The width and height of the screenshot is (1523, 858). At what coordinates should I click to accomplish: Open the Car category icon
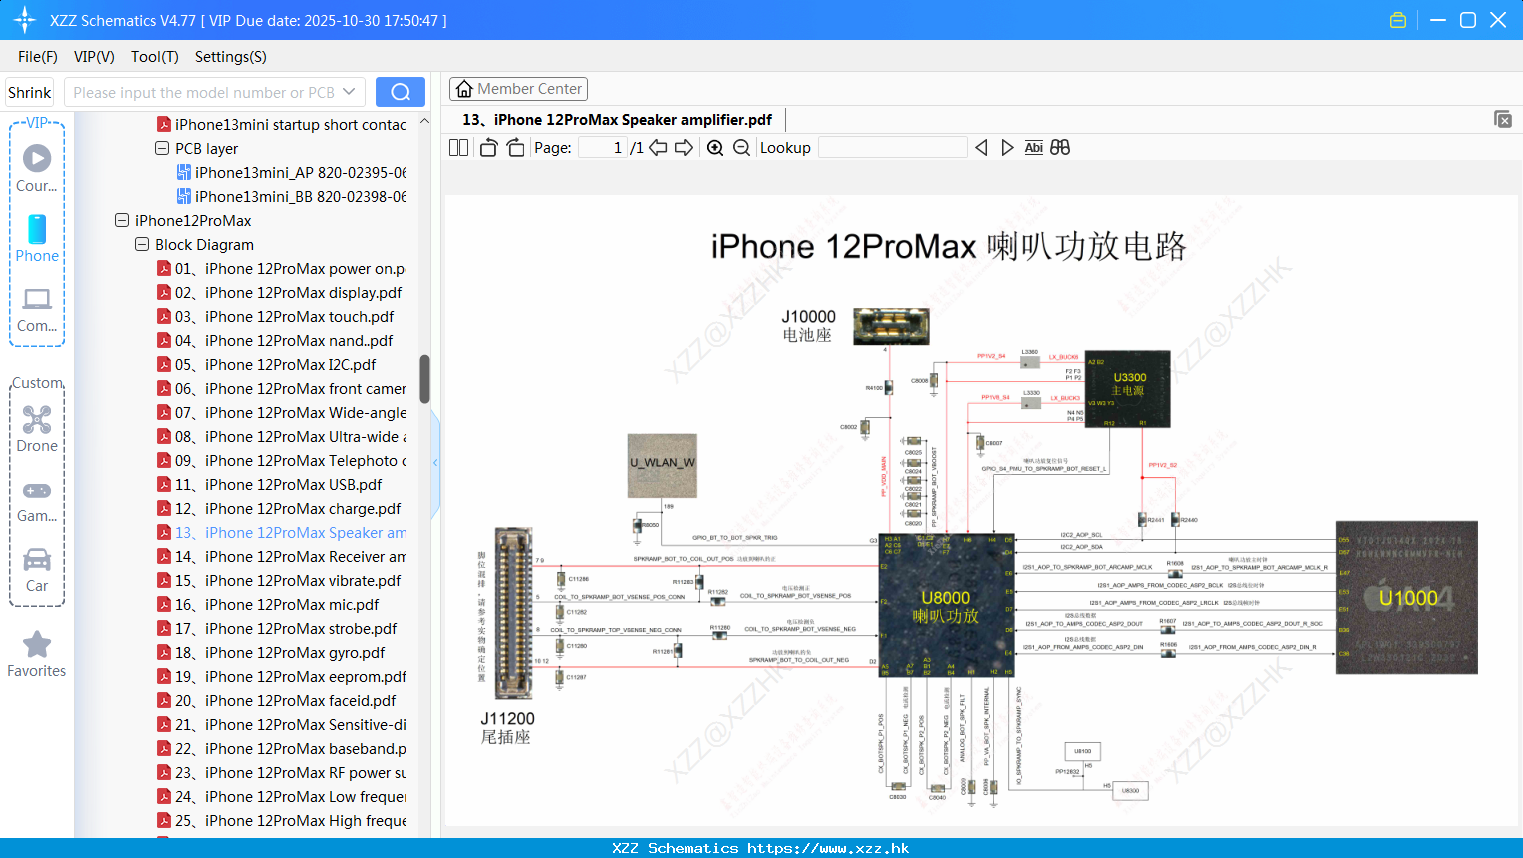point(37,559)
